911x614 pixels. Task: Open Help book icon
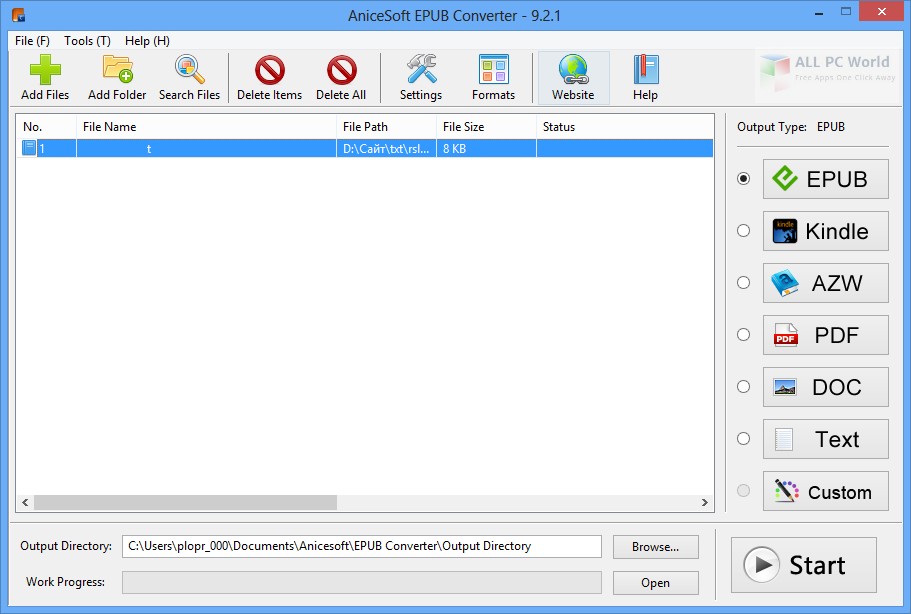click(x=645, y=77)
